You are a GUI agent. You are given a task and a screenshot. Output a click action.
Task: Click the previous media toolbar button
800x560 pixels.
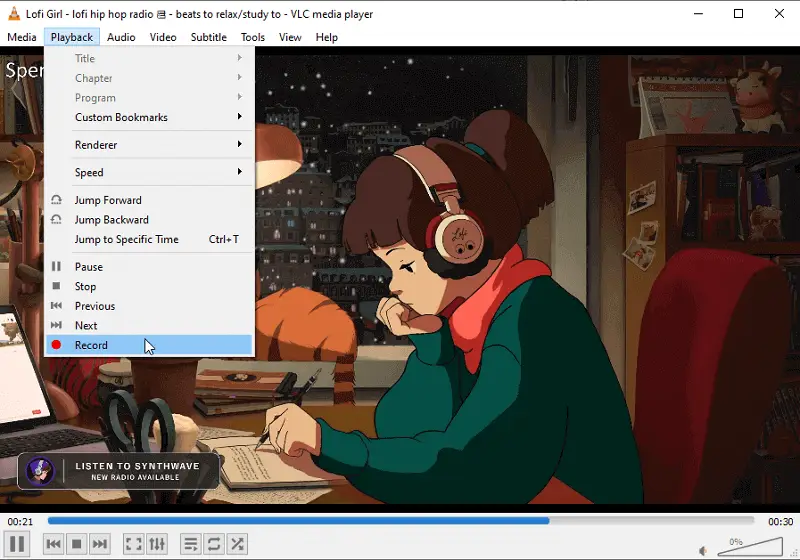(54, 544)
